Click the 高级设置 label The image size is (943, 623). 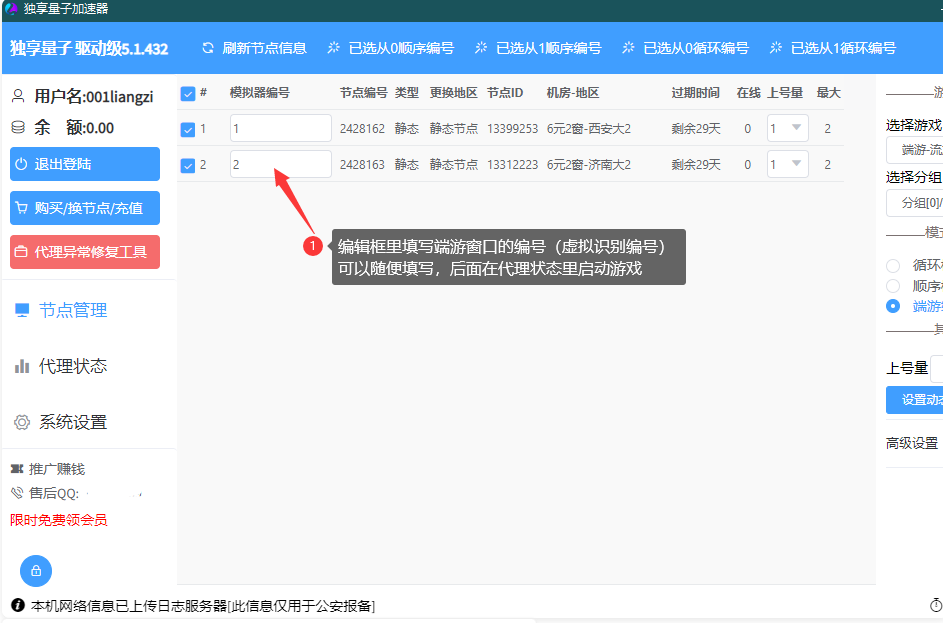click(x=912, y=444)
